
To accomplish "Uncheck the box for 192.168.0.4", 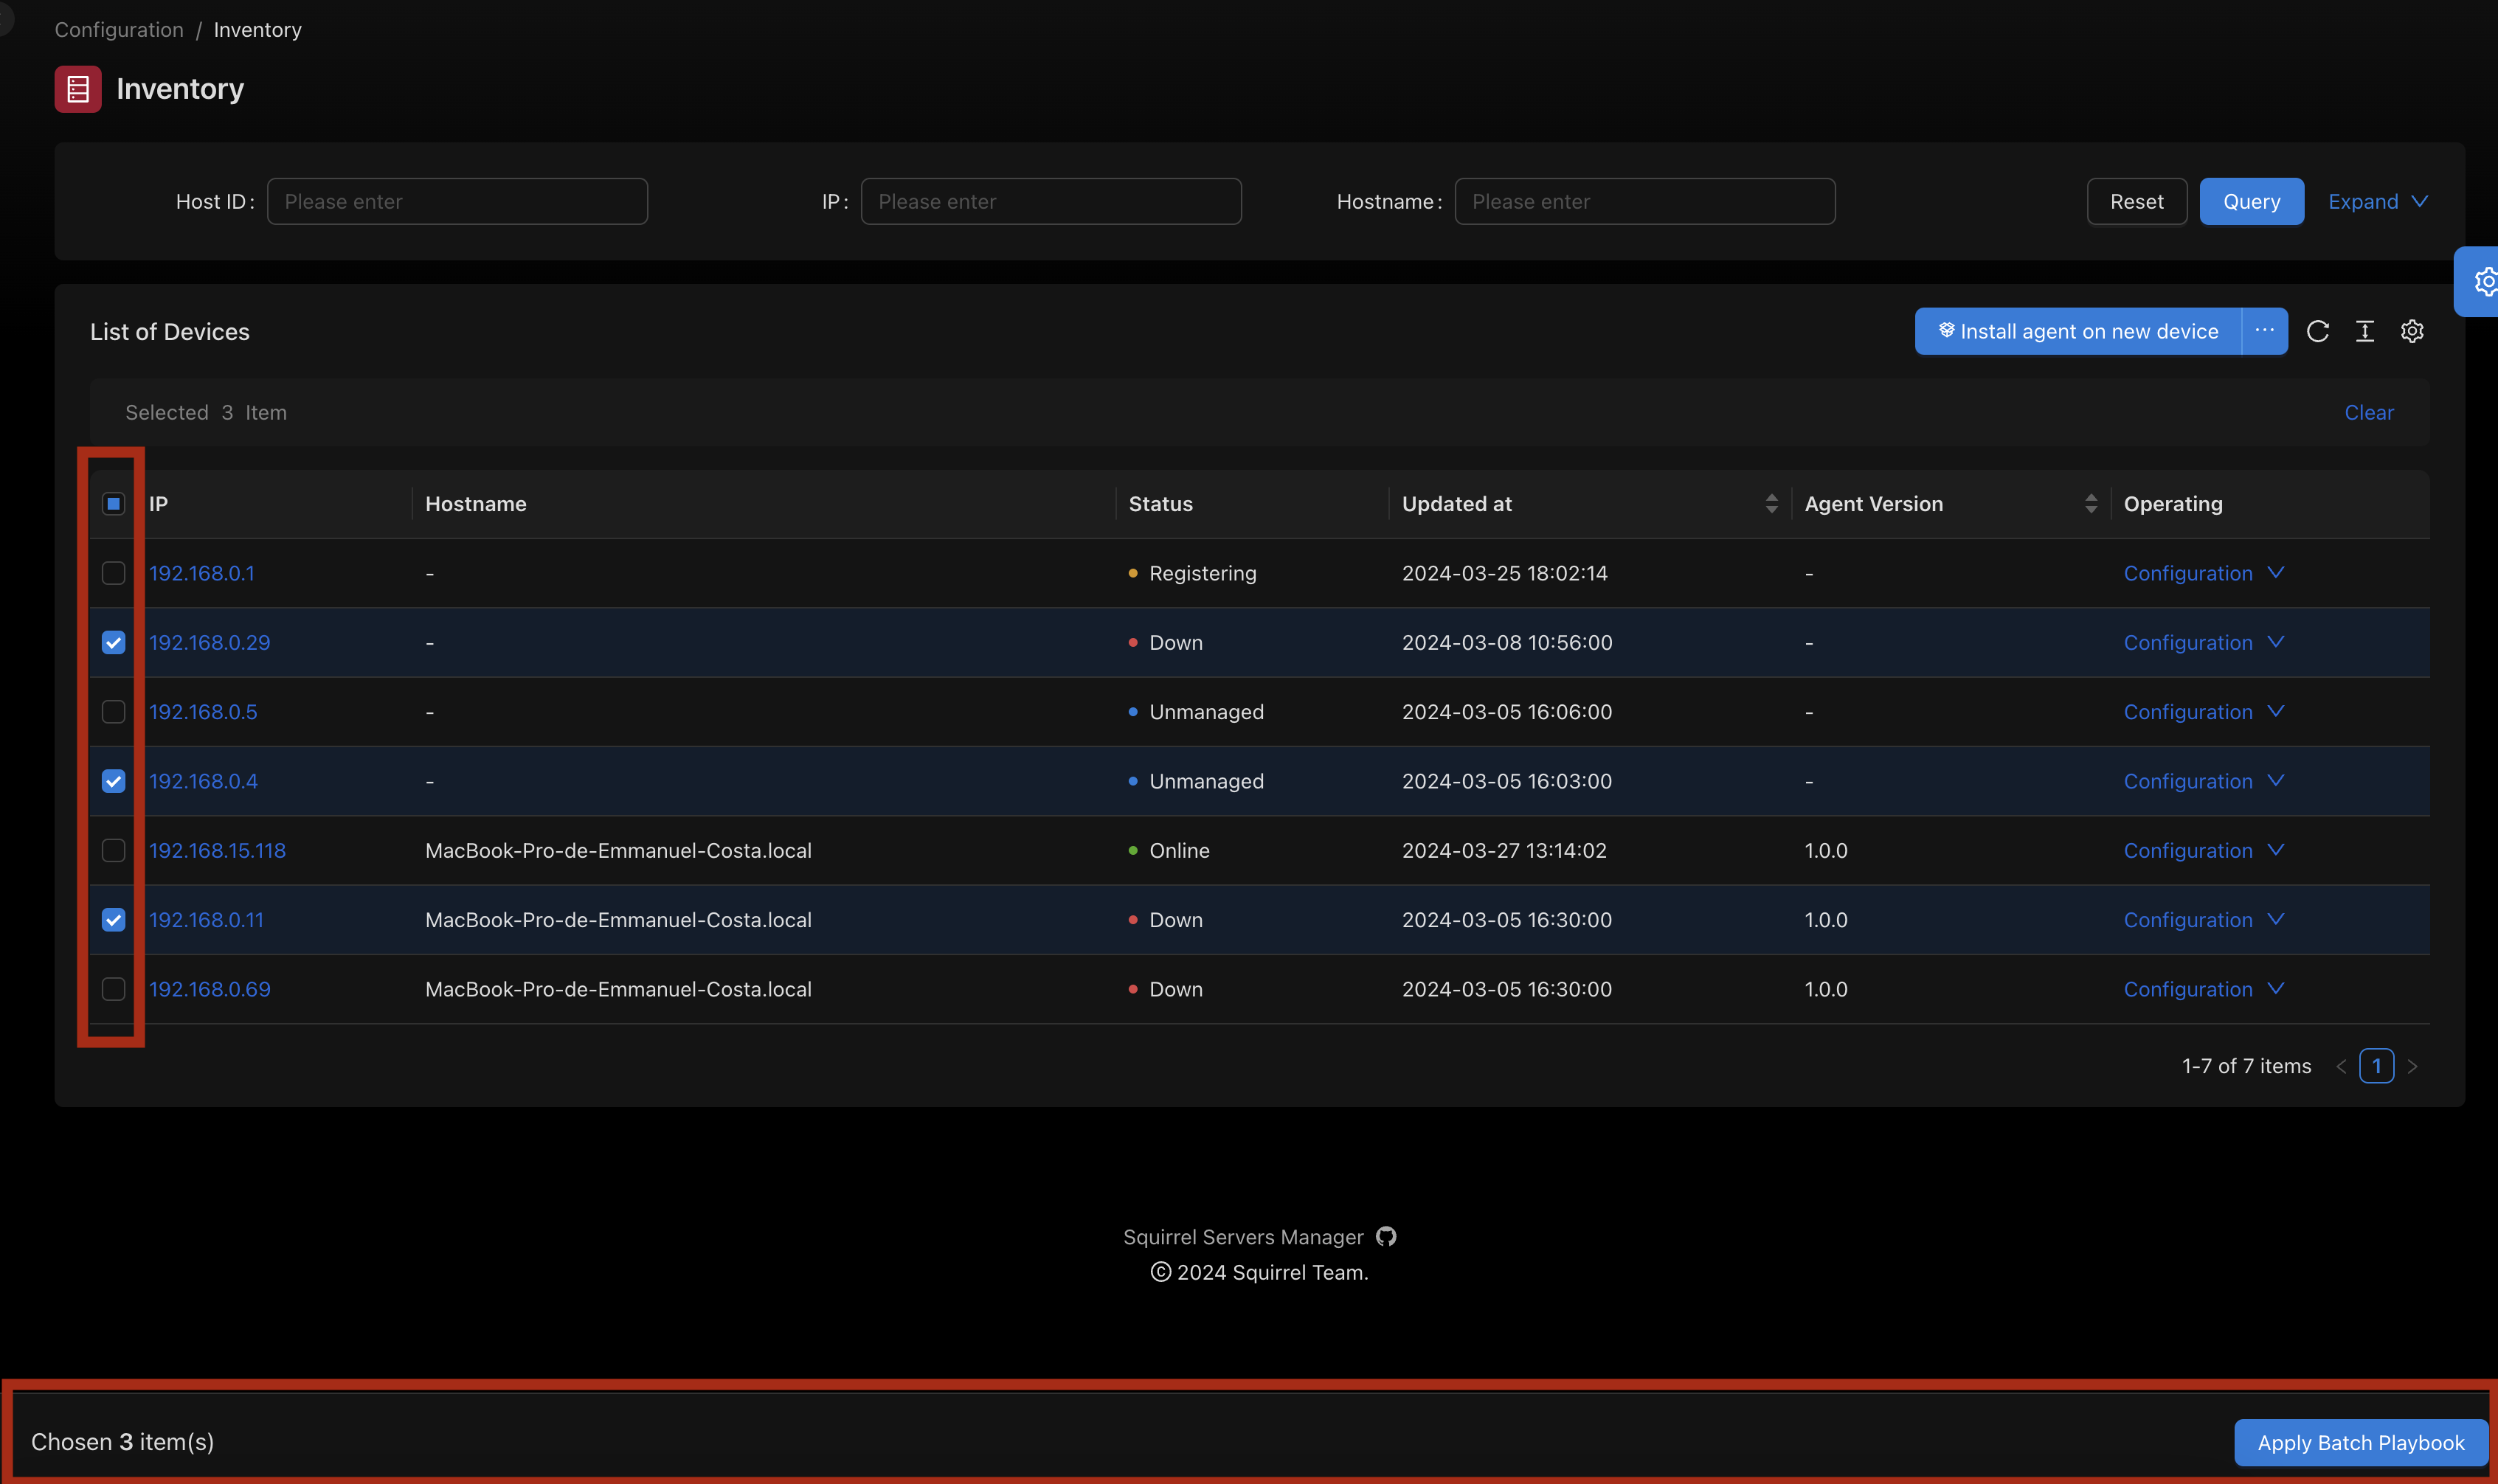I will point(113,781).
